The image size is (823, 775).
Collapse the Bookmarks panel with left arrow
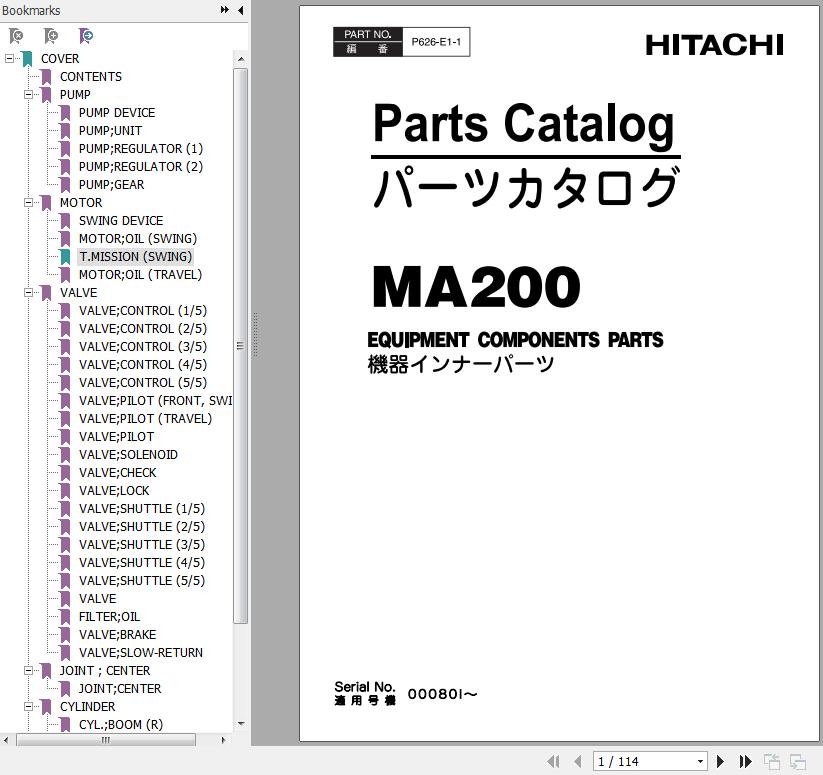(240, 10)
